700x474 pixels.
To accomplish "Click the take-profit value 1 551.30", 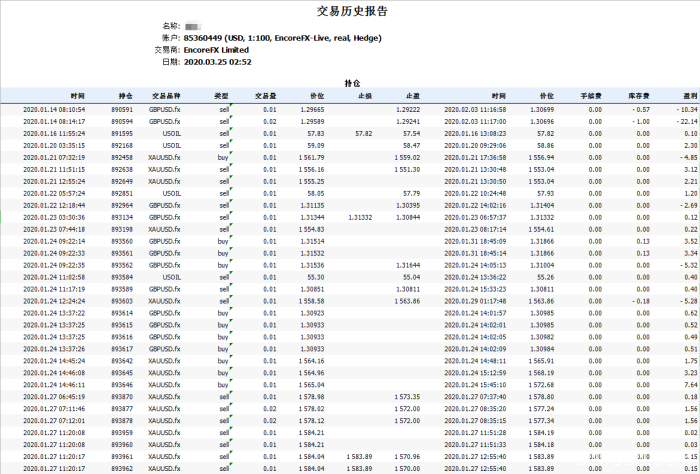I will [407, 170].
